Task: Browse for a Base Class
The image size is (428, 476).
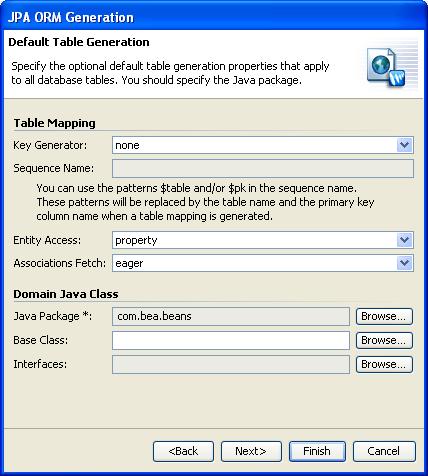Action: (384, 340)
